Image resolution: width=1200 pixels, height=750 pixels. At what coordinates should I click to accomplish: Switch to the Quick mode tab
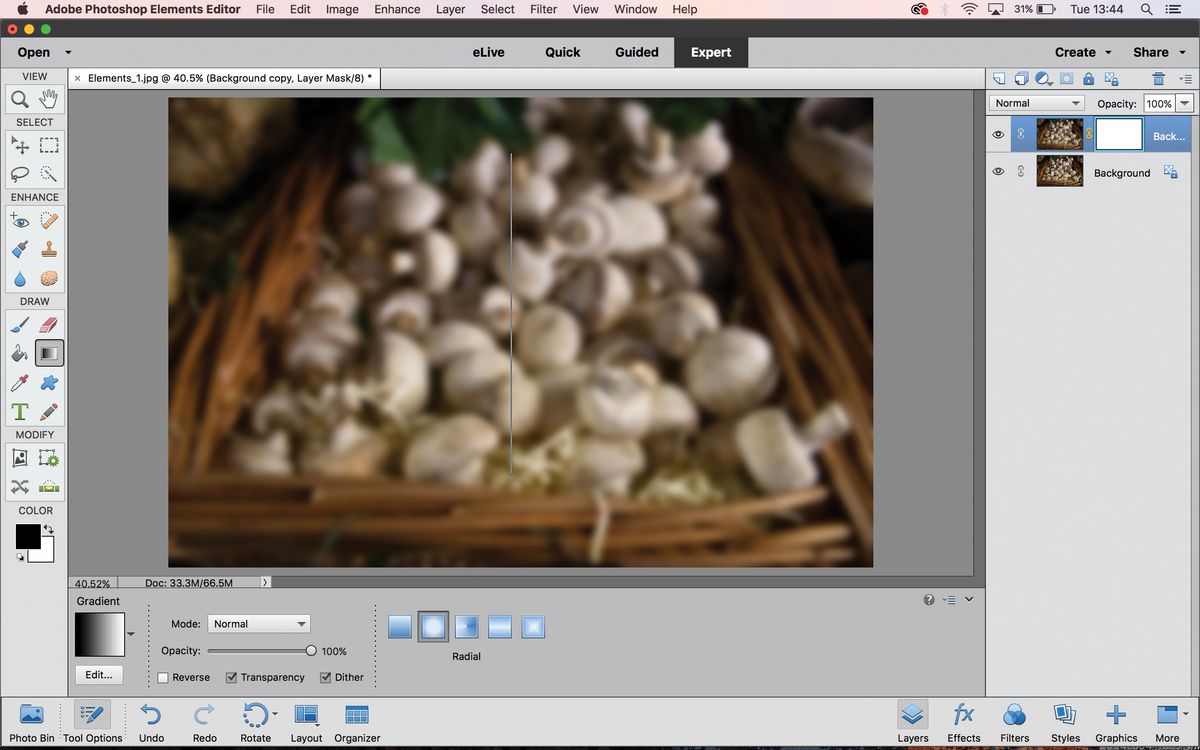562,52
